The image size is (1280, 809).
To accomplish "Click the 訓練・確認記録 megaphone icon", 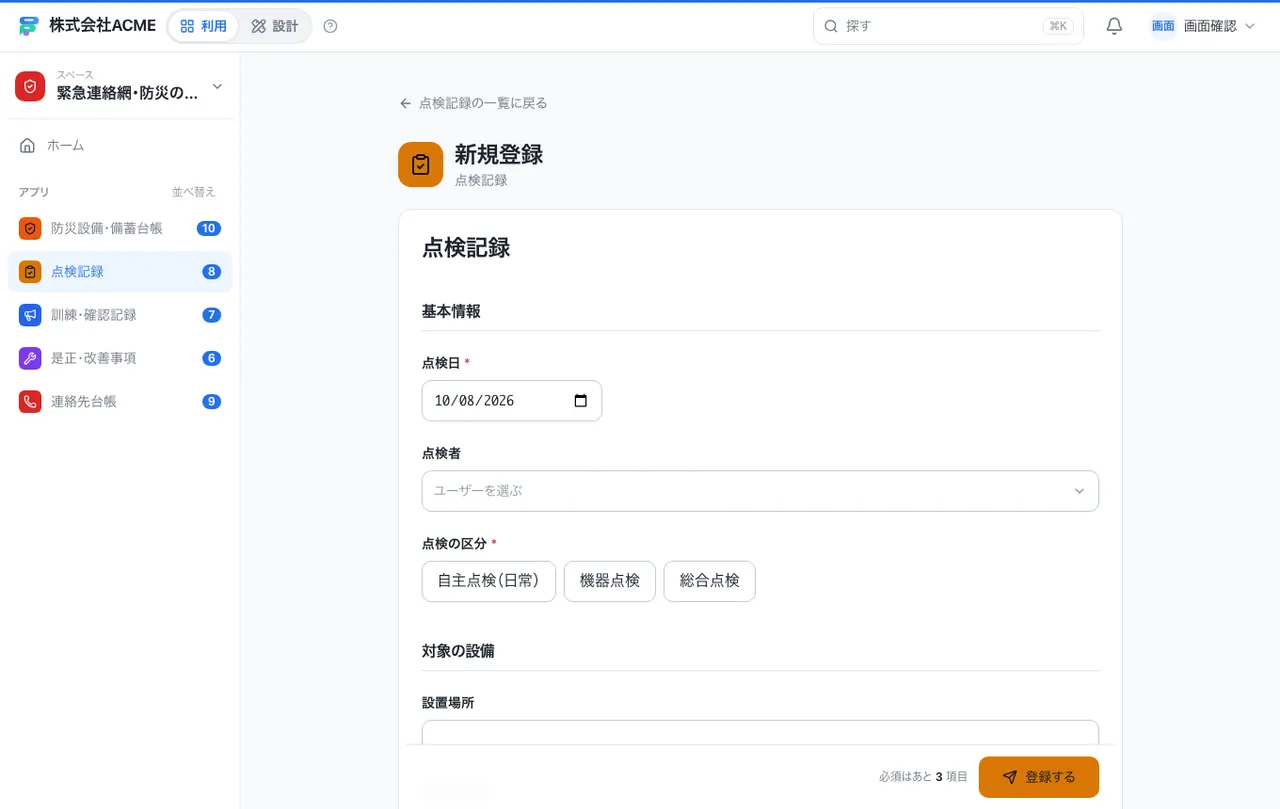I will point(30,315).
